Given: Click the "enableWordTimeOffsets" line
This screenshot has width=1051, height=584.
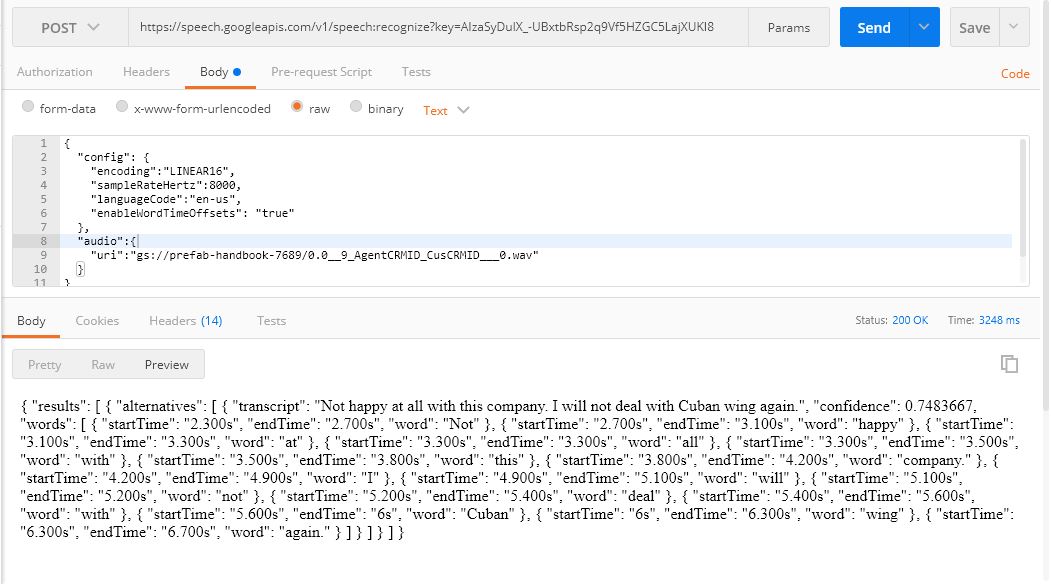Looking at the screenshot, I should pos(192,213).
